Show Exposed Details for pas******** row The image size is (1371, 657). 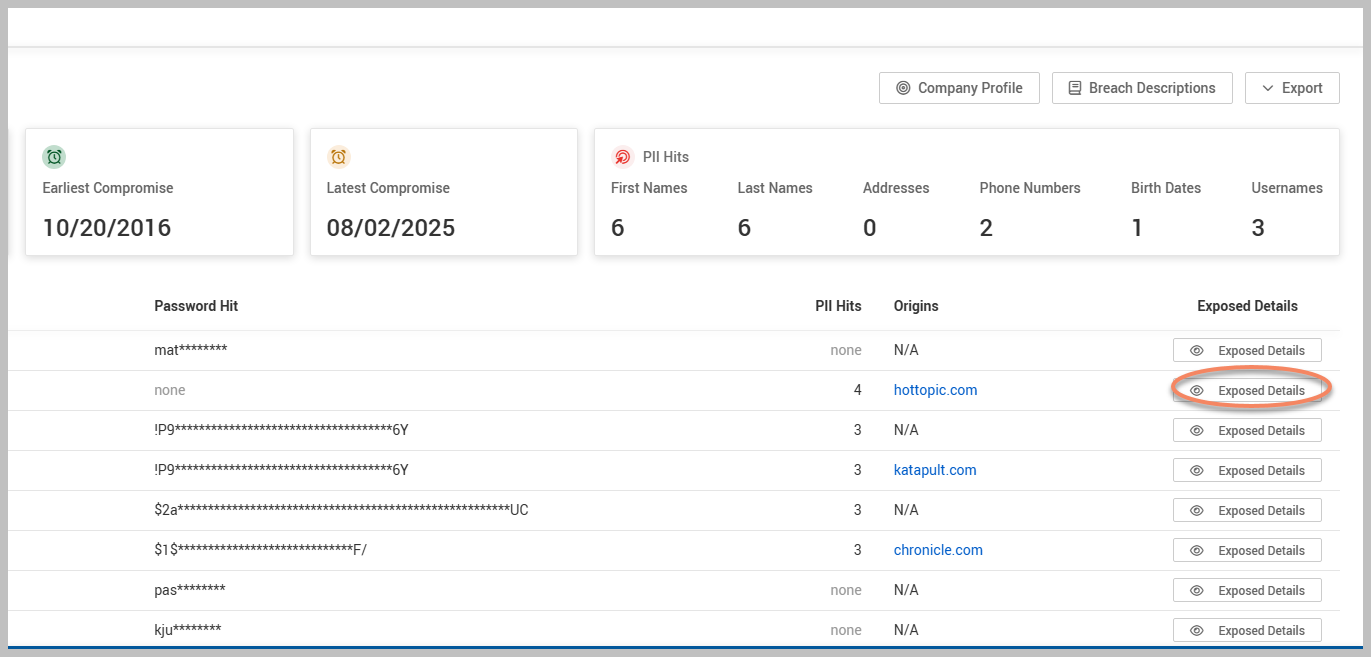click(1247, 591)
